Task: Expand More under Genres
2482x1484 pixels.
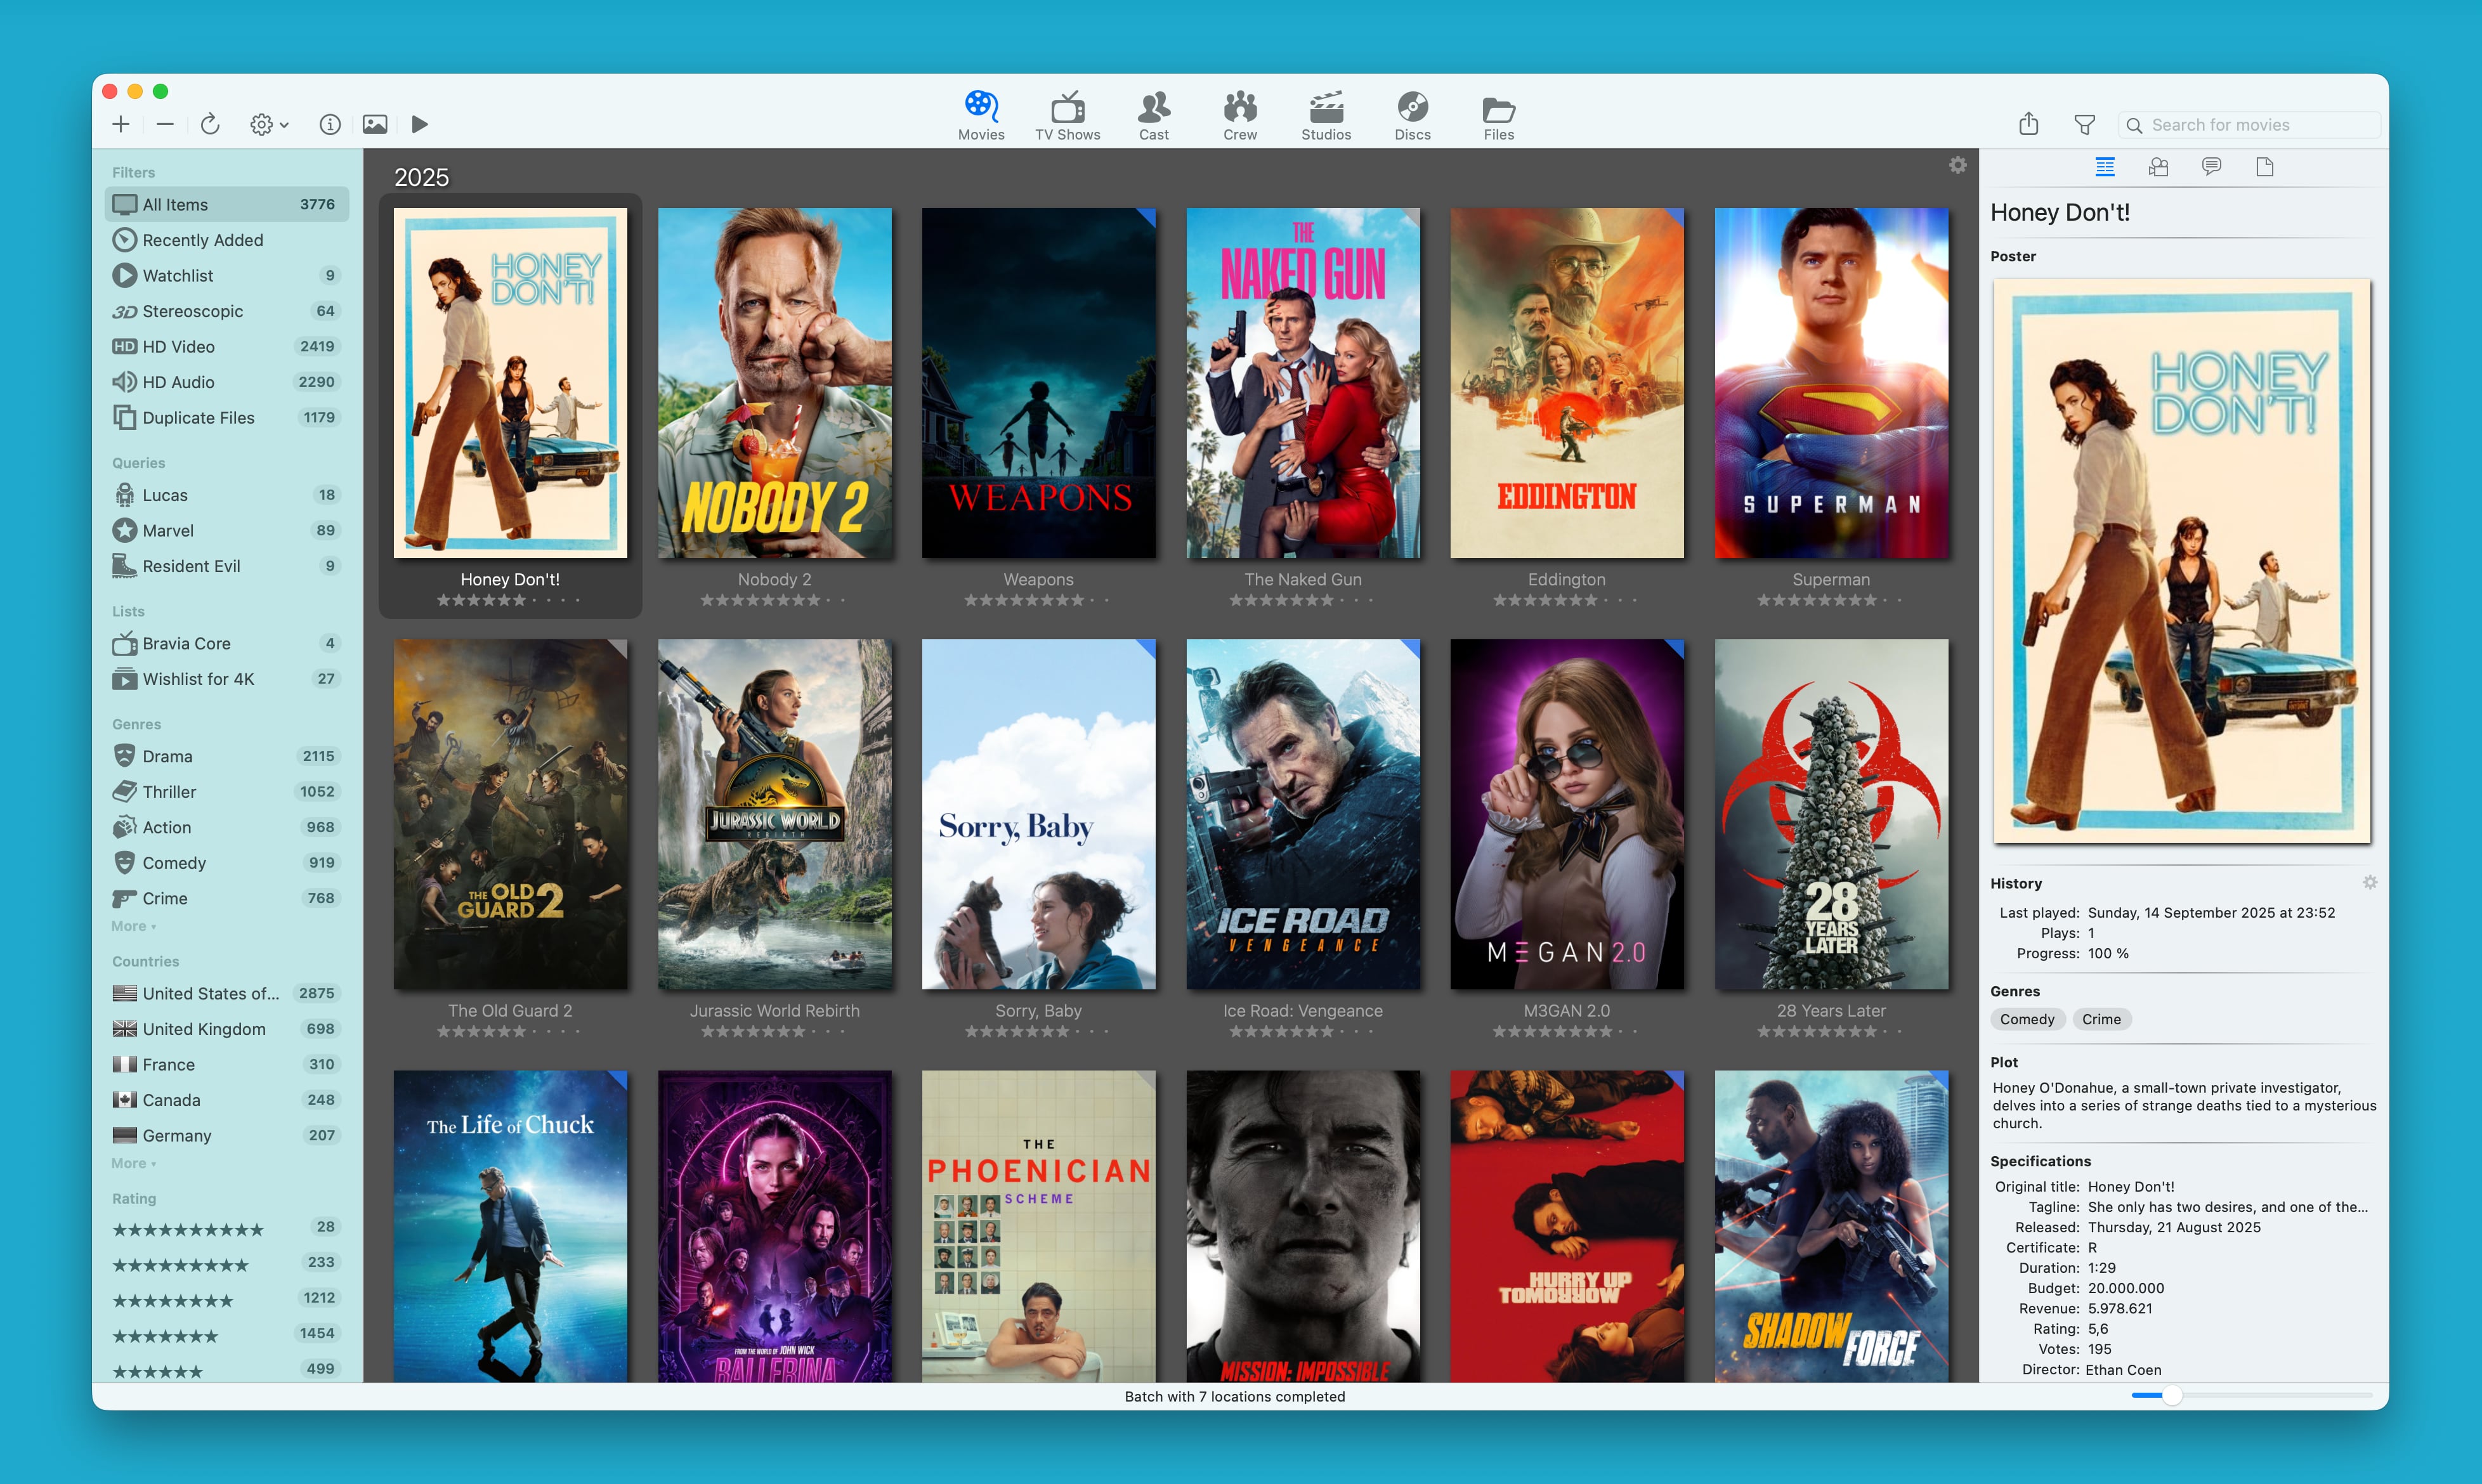Action: [x=132, y=926]
